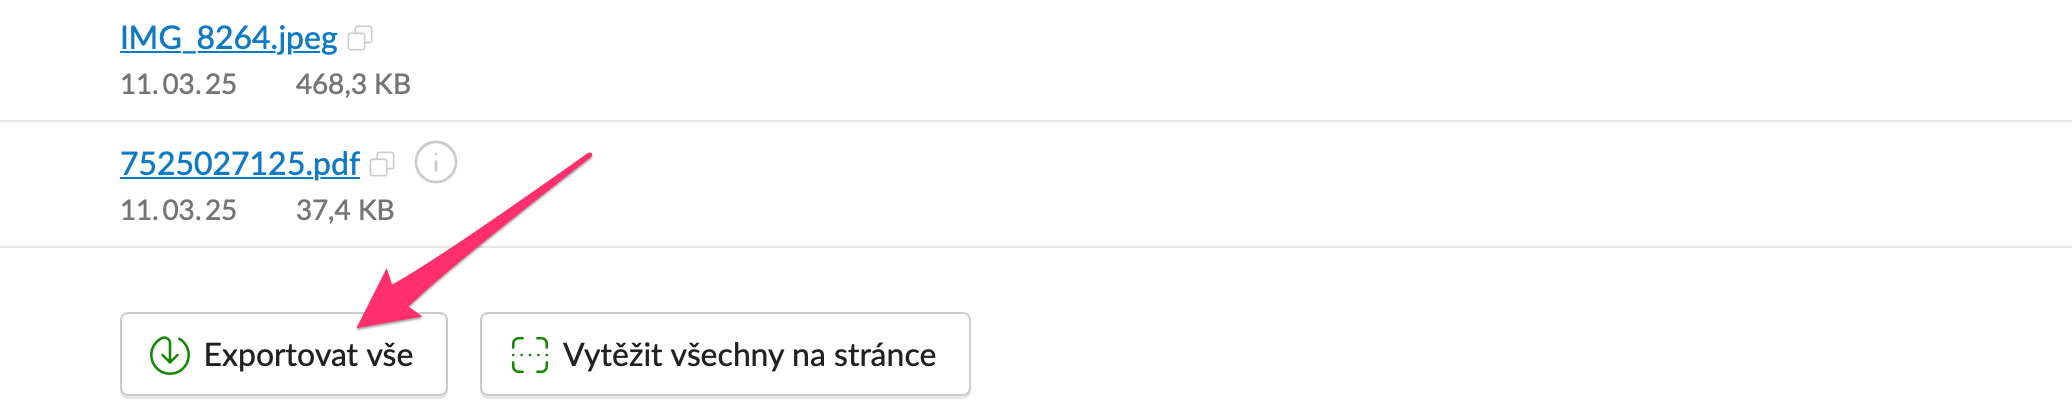Click the Exportovat vše button
Image resolution: width=2072 pixels, height=420 pixels.
click(x=284, y=354)
